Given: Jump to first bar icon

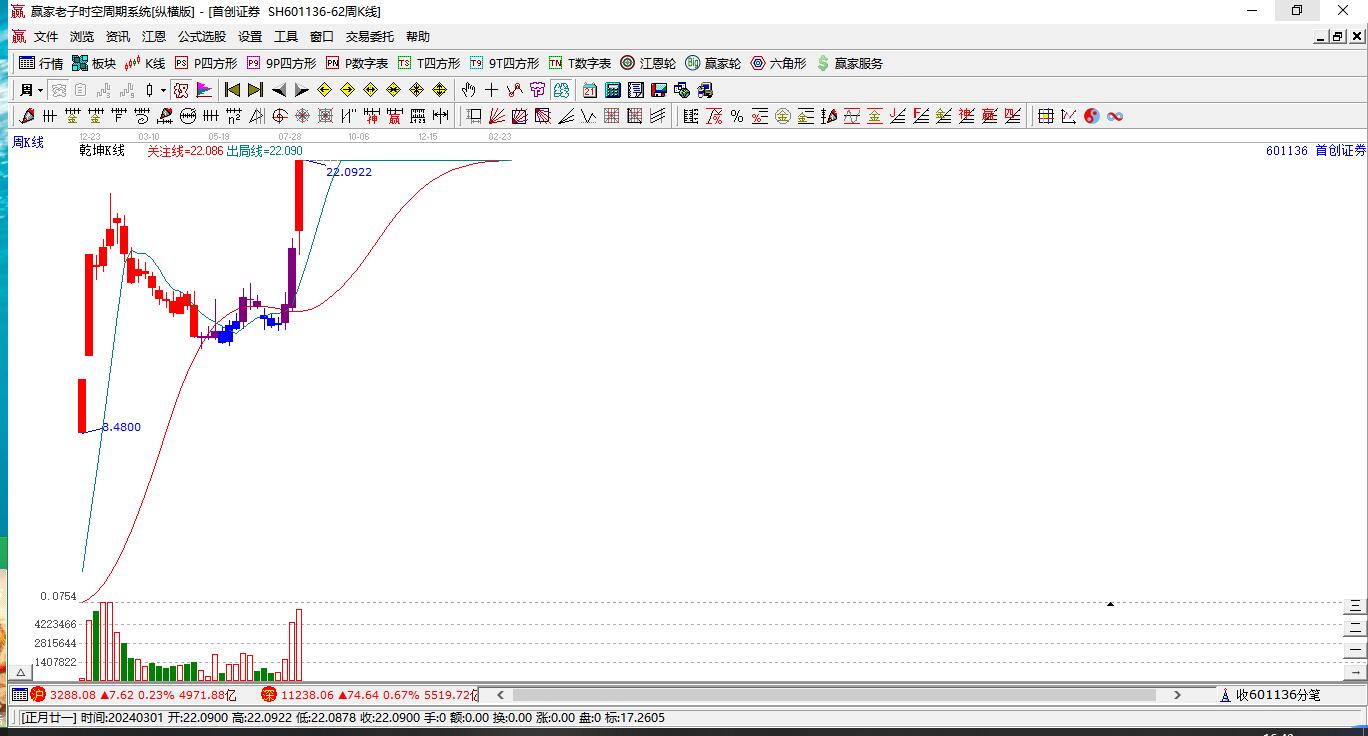Looking at the screenshot, I should click(232, 90).
